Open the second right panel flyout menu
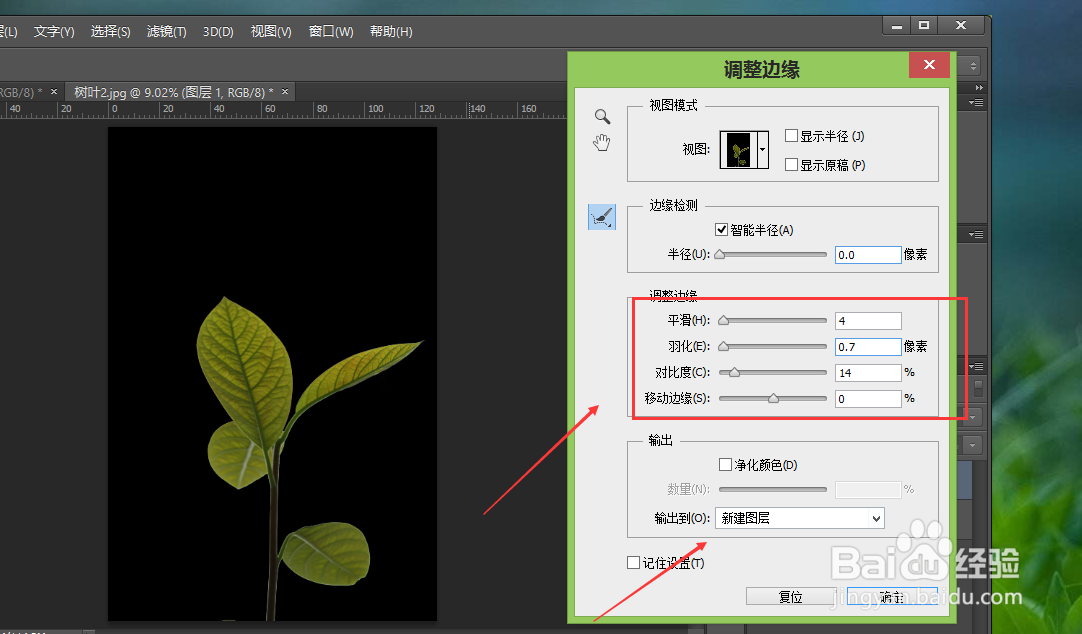The image size is (1082, 634). tap(976, 235)
